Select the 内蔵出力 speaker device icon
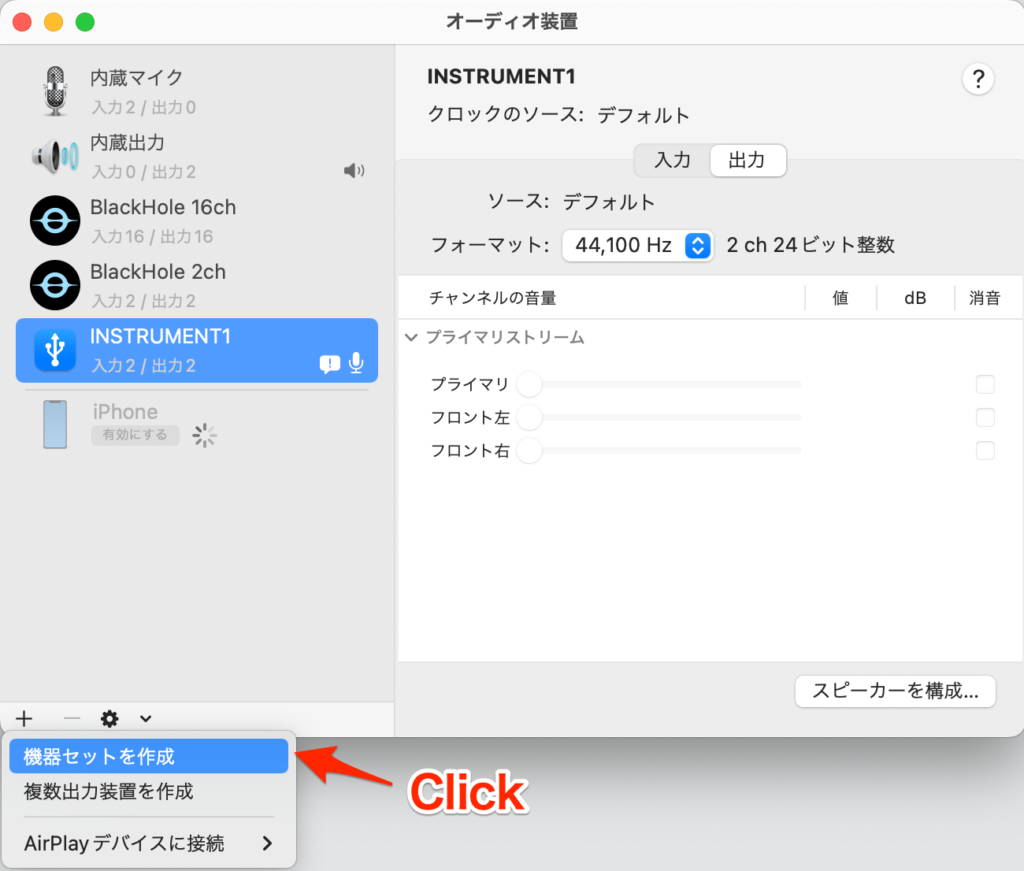Viewport: 1024px width, 871px height. 55,156
